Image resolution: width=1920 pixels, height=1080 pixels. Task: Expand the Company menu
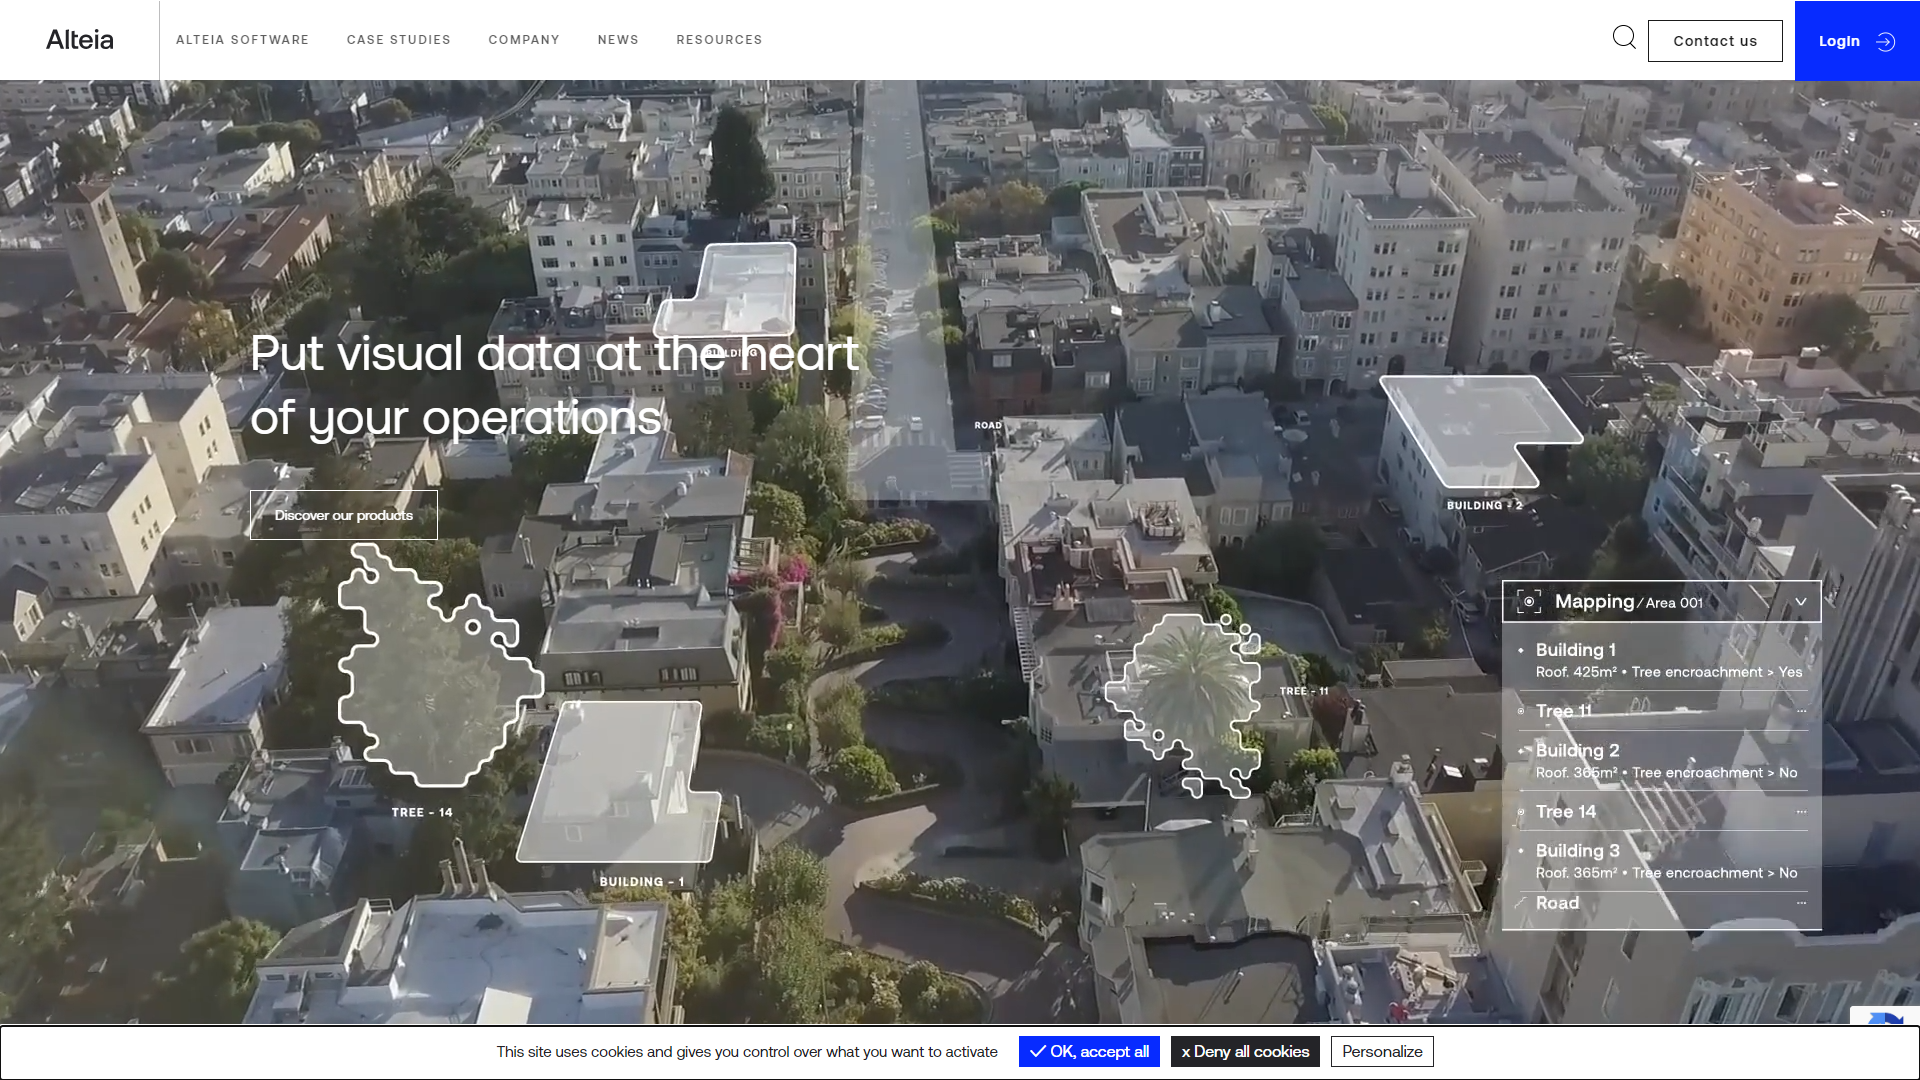[524, 40]
